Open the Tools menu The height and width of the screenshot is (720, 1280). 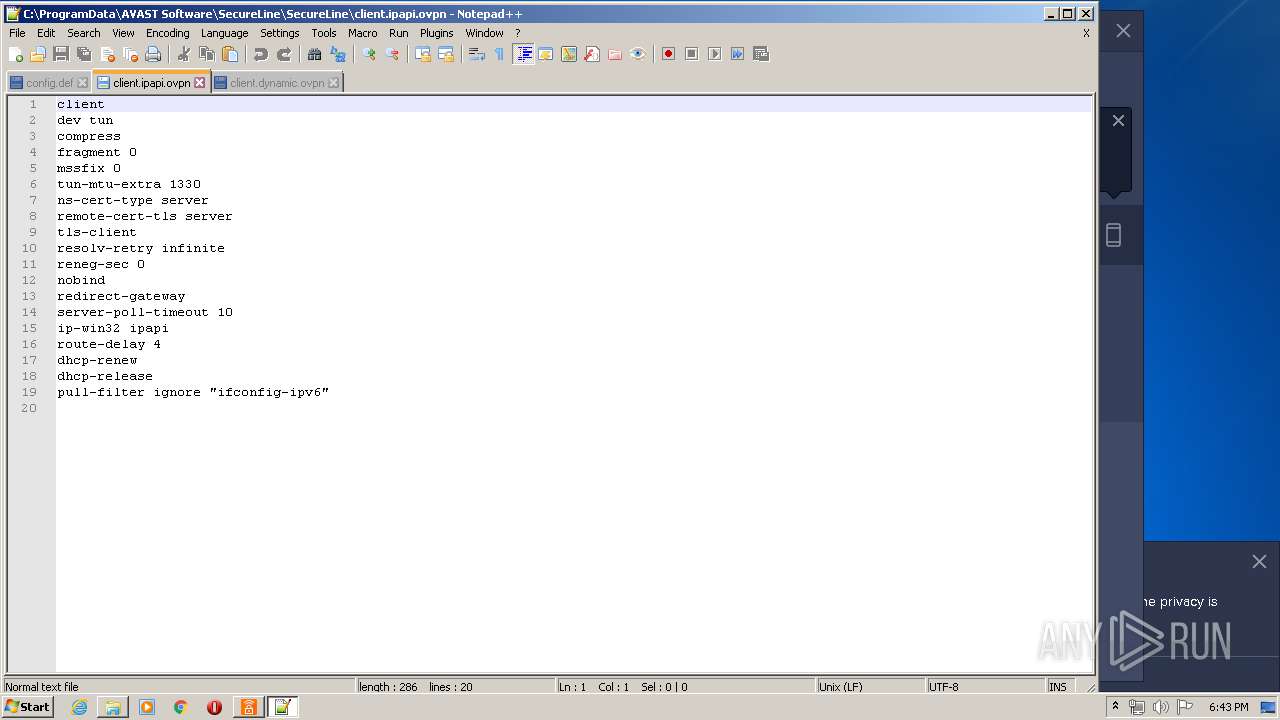[324, 33]
